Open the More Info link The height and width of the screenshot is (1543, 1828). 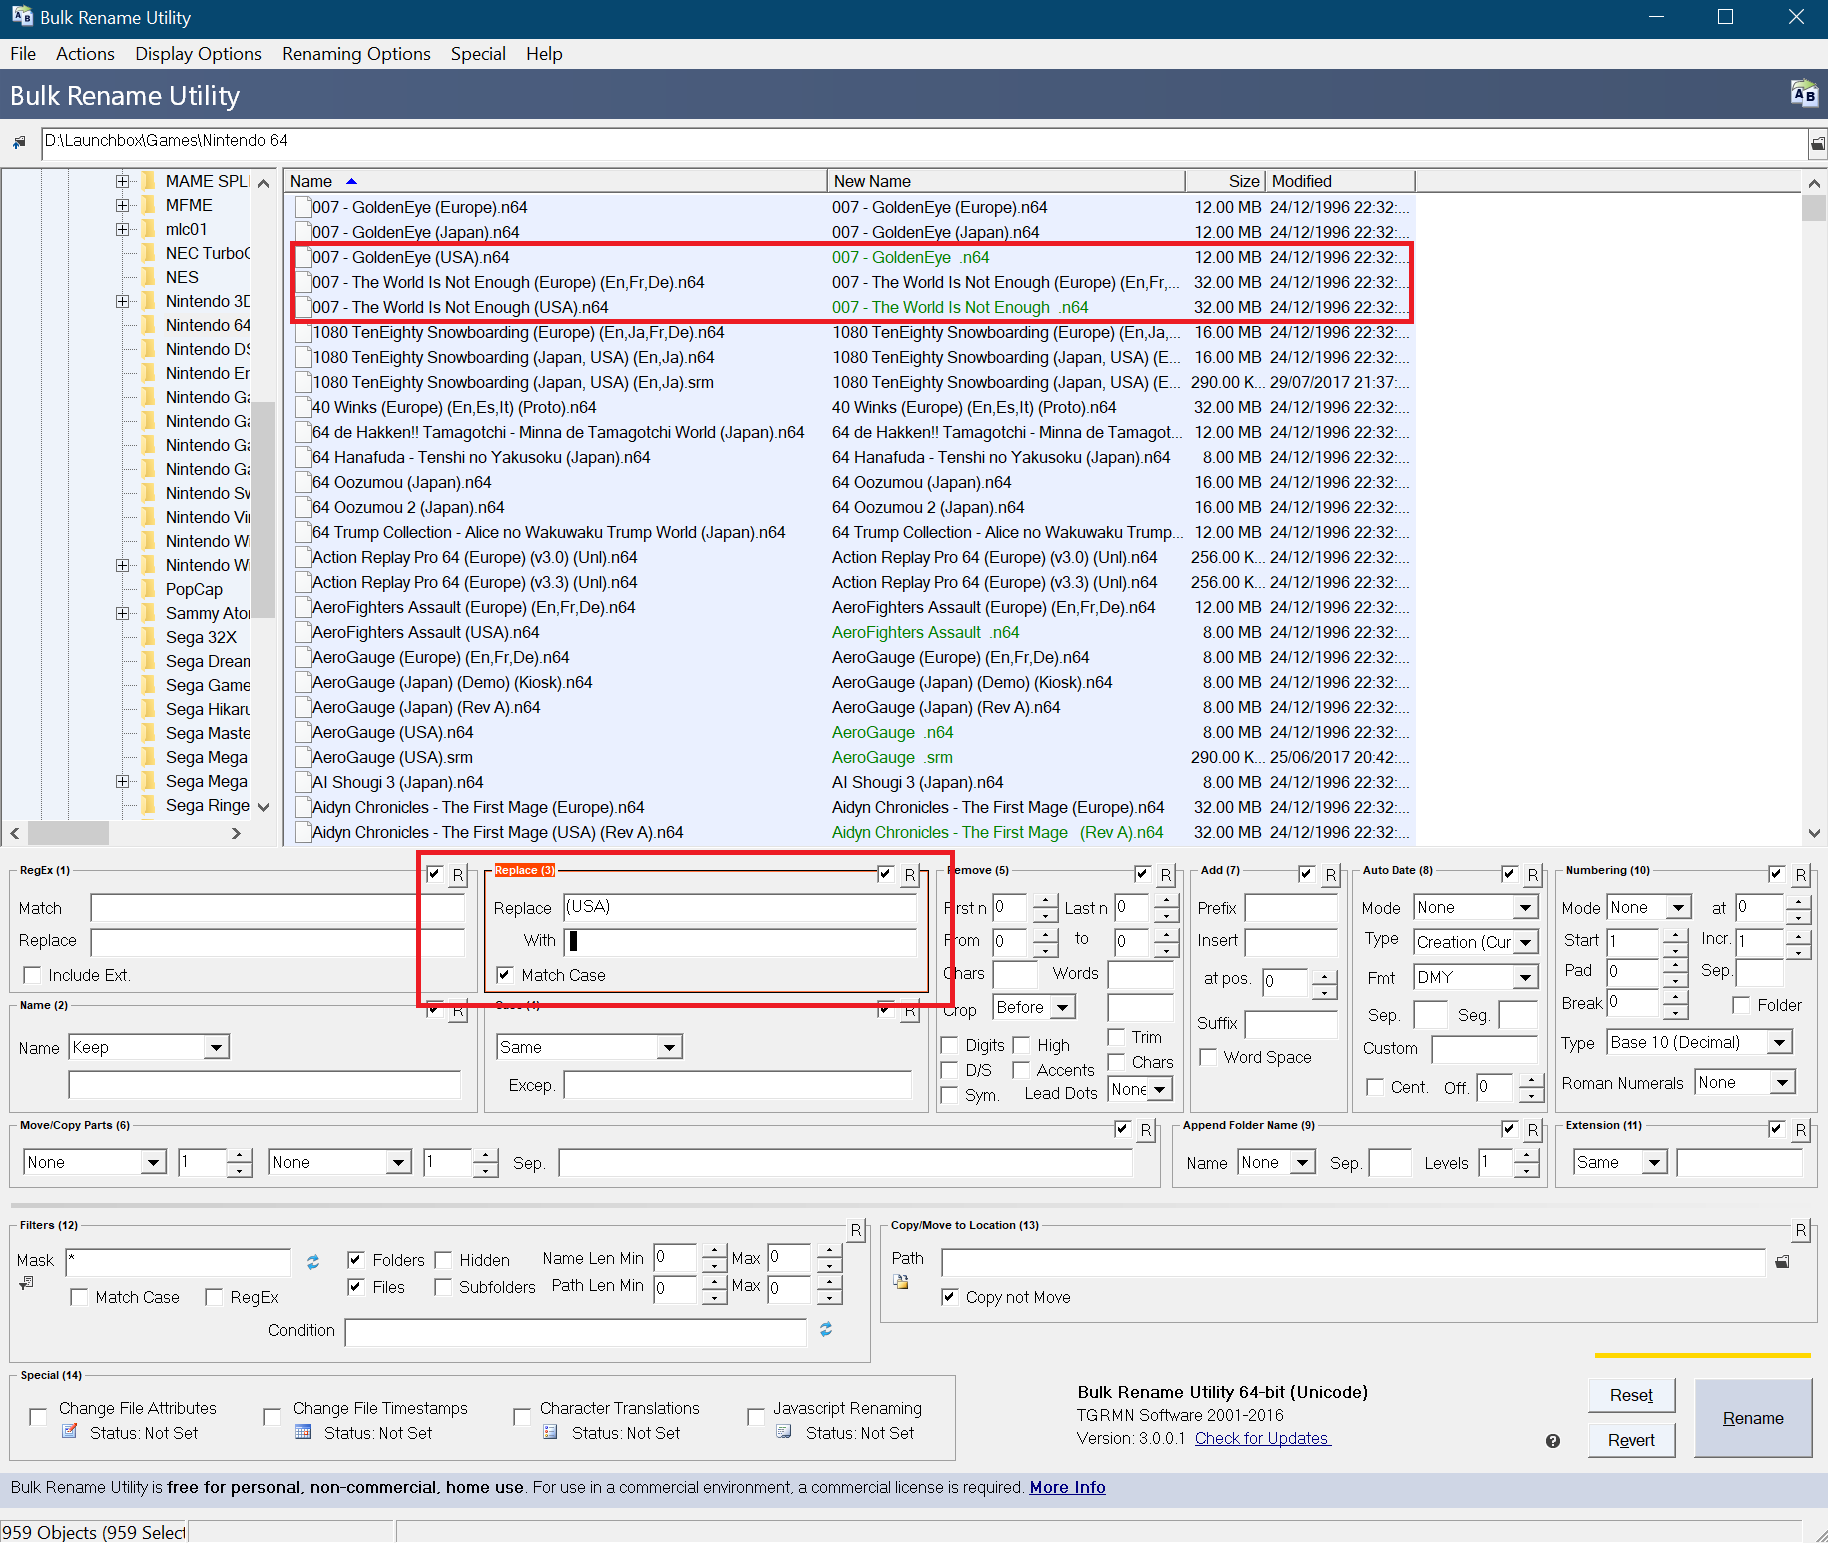[x=1067, y=1487]
